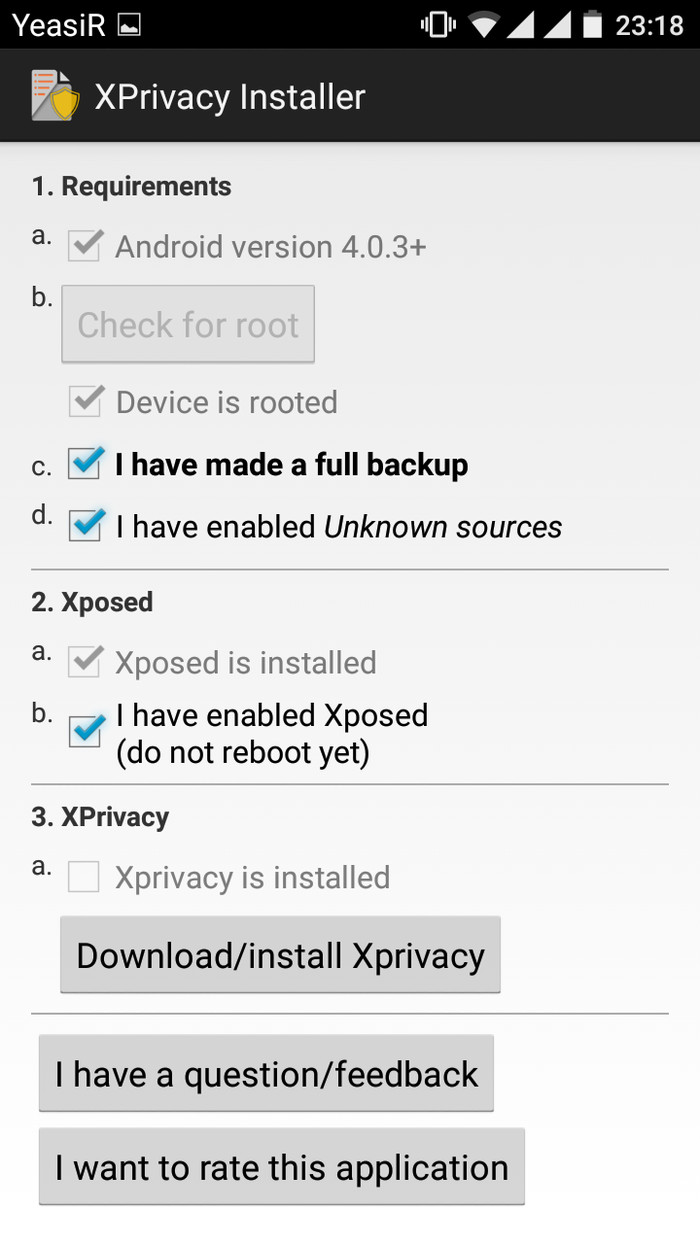Tap the XPrivacy Installer title text
The width and height of the screenshot is (700, 1244).
click(x=230, y=97)
